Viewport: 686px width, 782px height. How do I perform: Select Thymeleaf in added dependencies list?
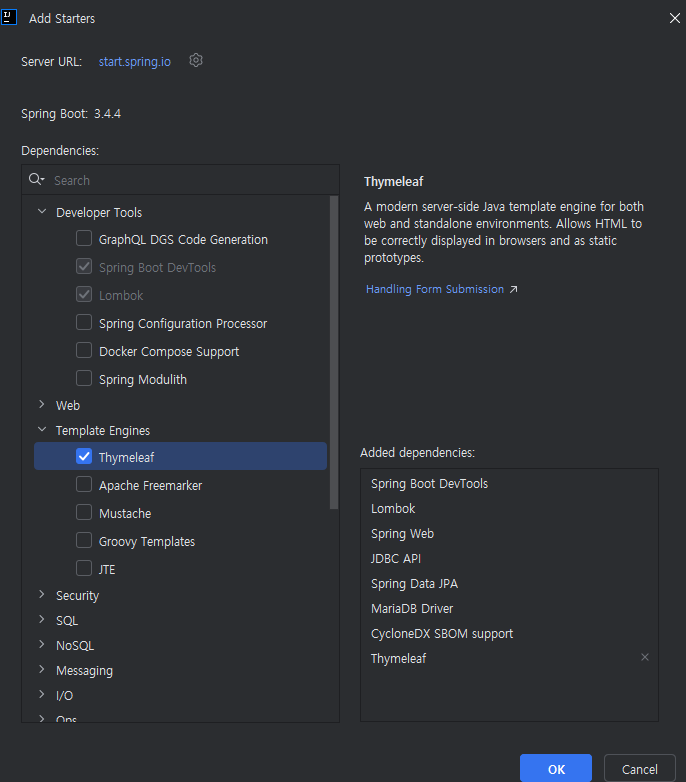tap(398, 658)
